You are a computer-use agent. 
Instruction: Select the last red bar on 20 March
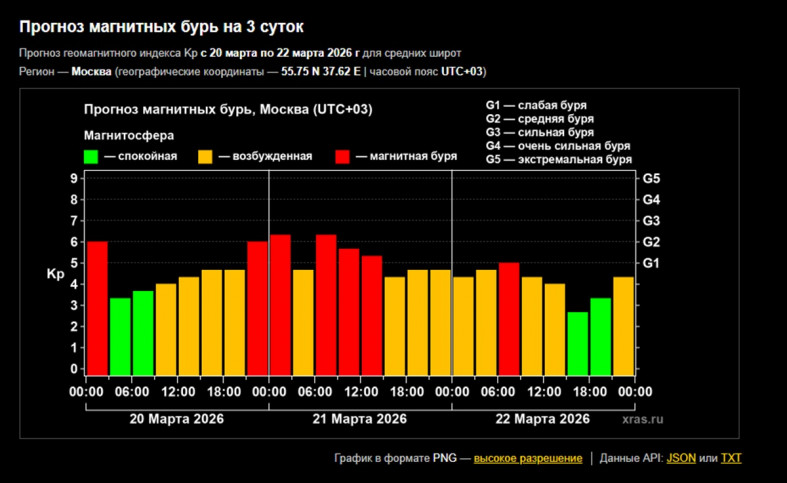click(257, 307)
